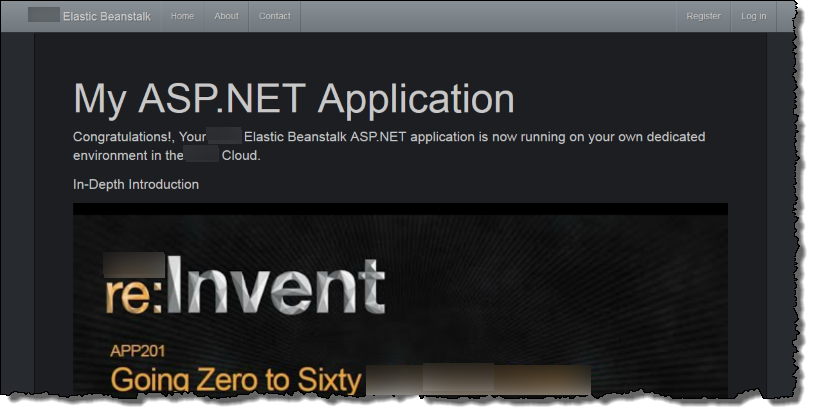
Task: Click the blurred block above re:Invent
Action: pos(134,262)
